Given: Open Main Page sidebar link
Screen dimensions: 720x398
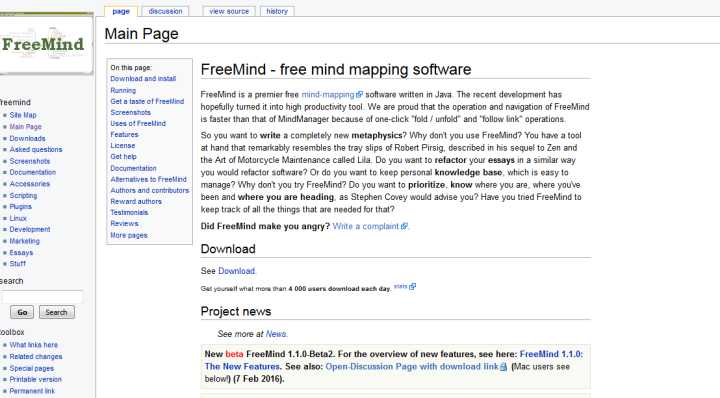Looking at the screenshot, I should coord(26,127).
